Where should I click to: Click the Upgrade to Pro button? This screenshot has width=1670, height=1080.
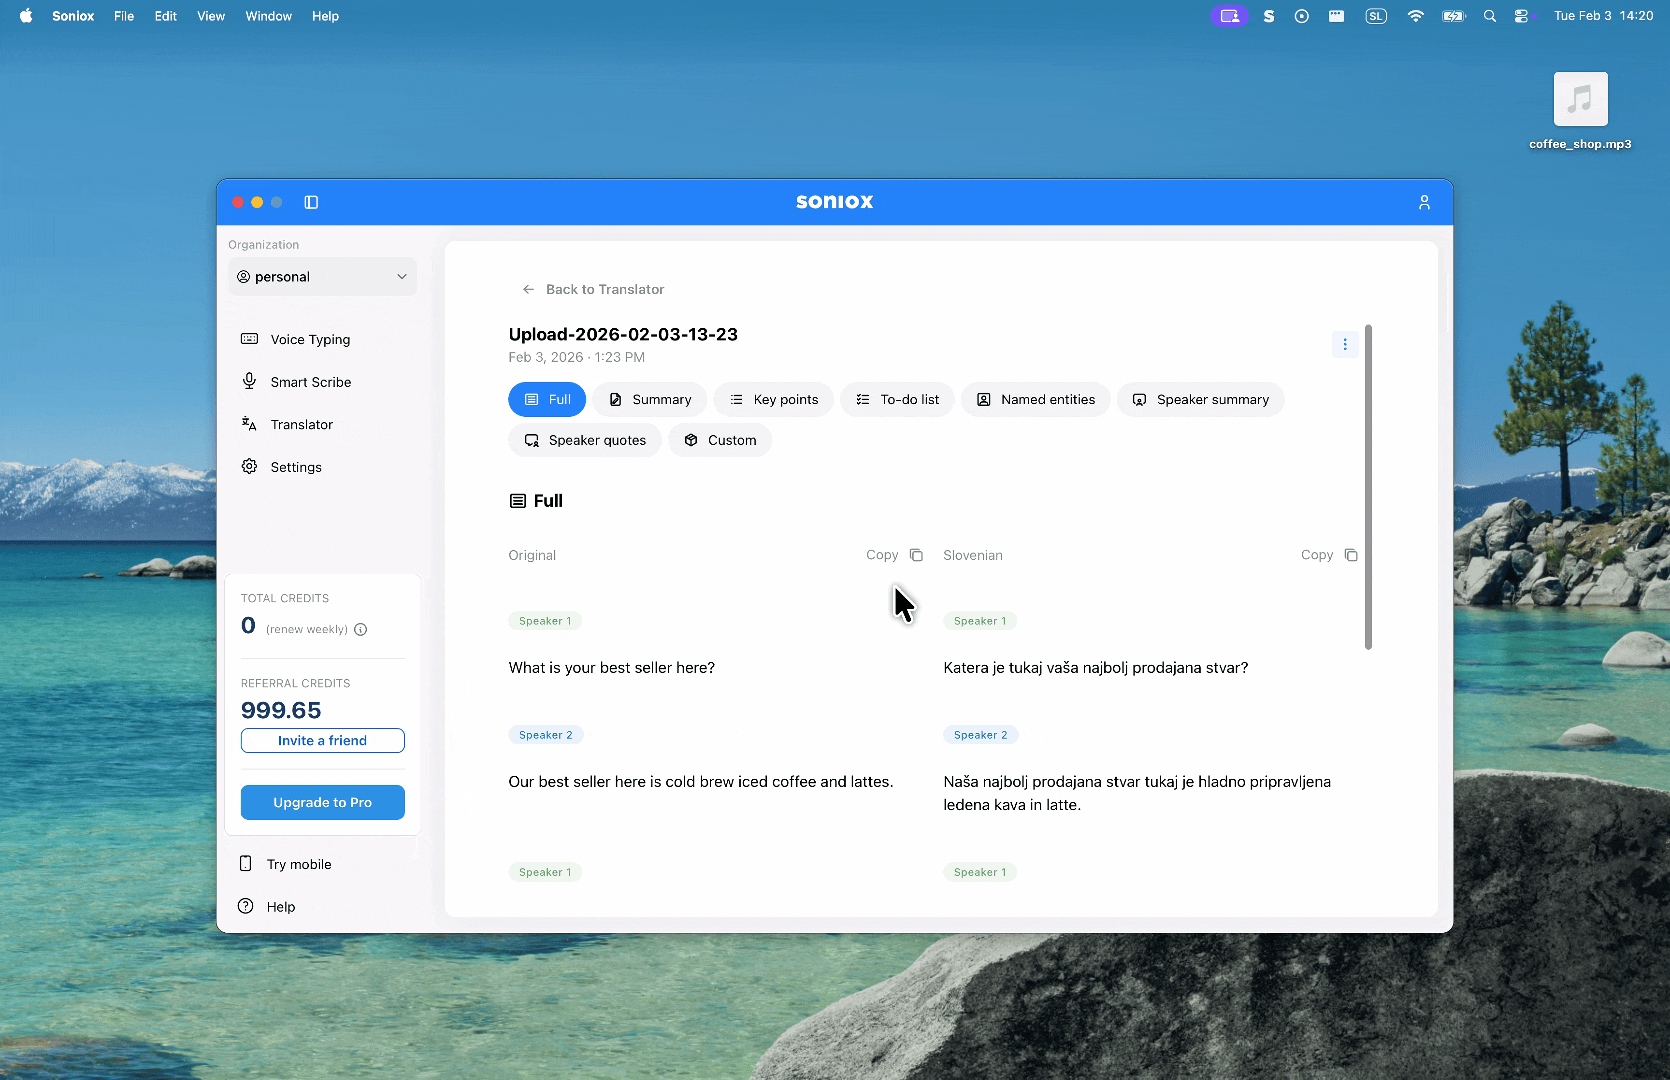pyautogui.click(x=322, y=802)
